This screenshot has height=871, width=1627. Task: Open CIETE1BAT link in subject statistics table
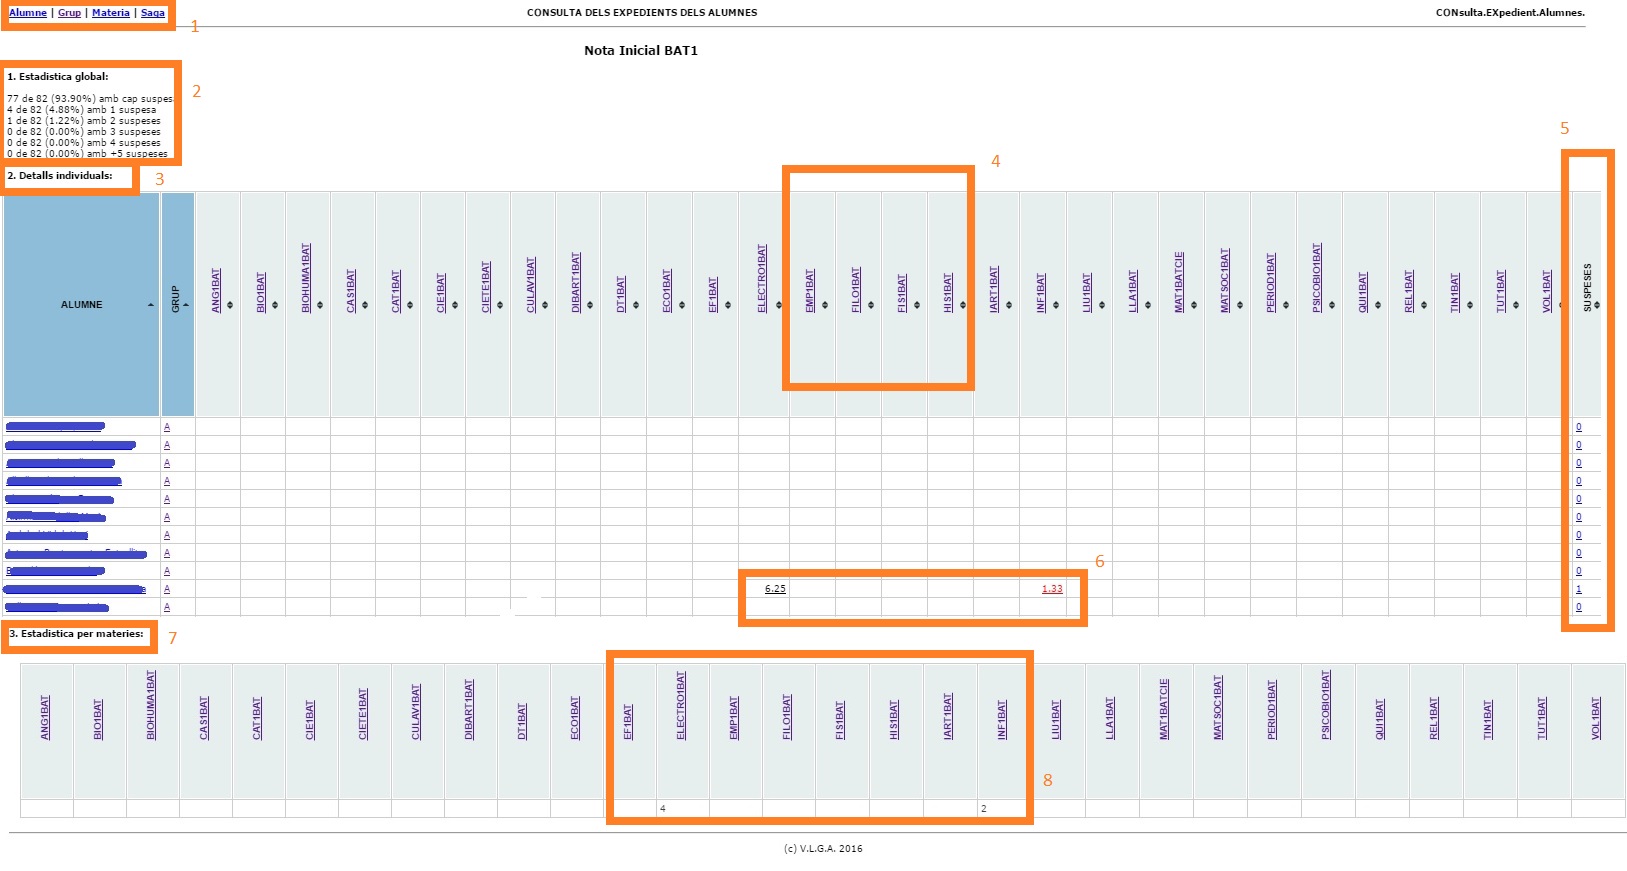click(363, 714)
